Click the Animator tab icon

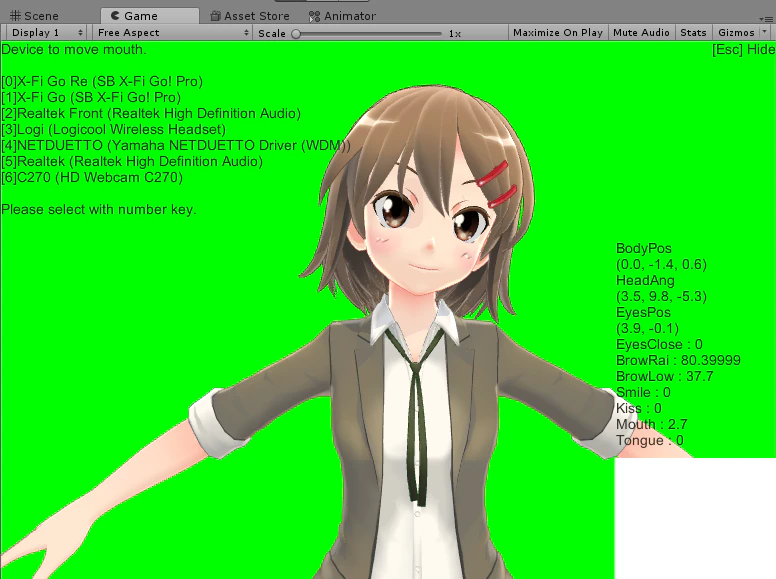314,17
